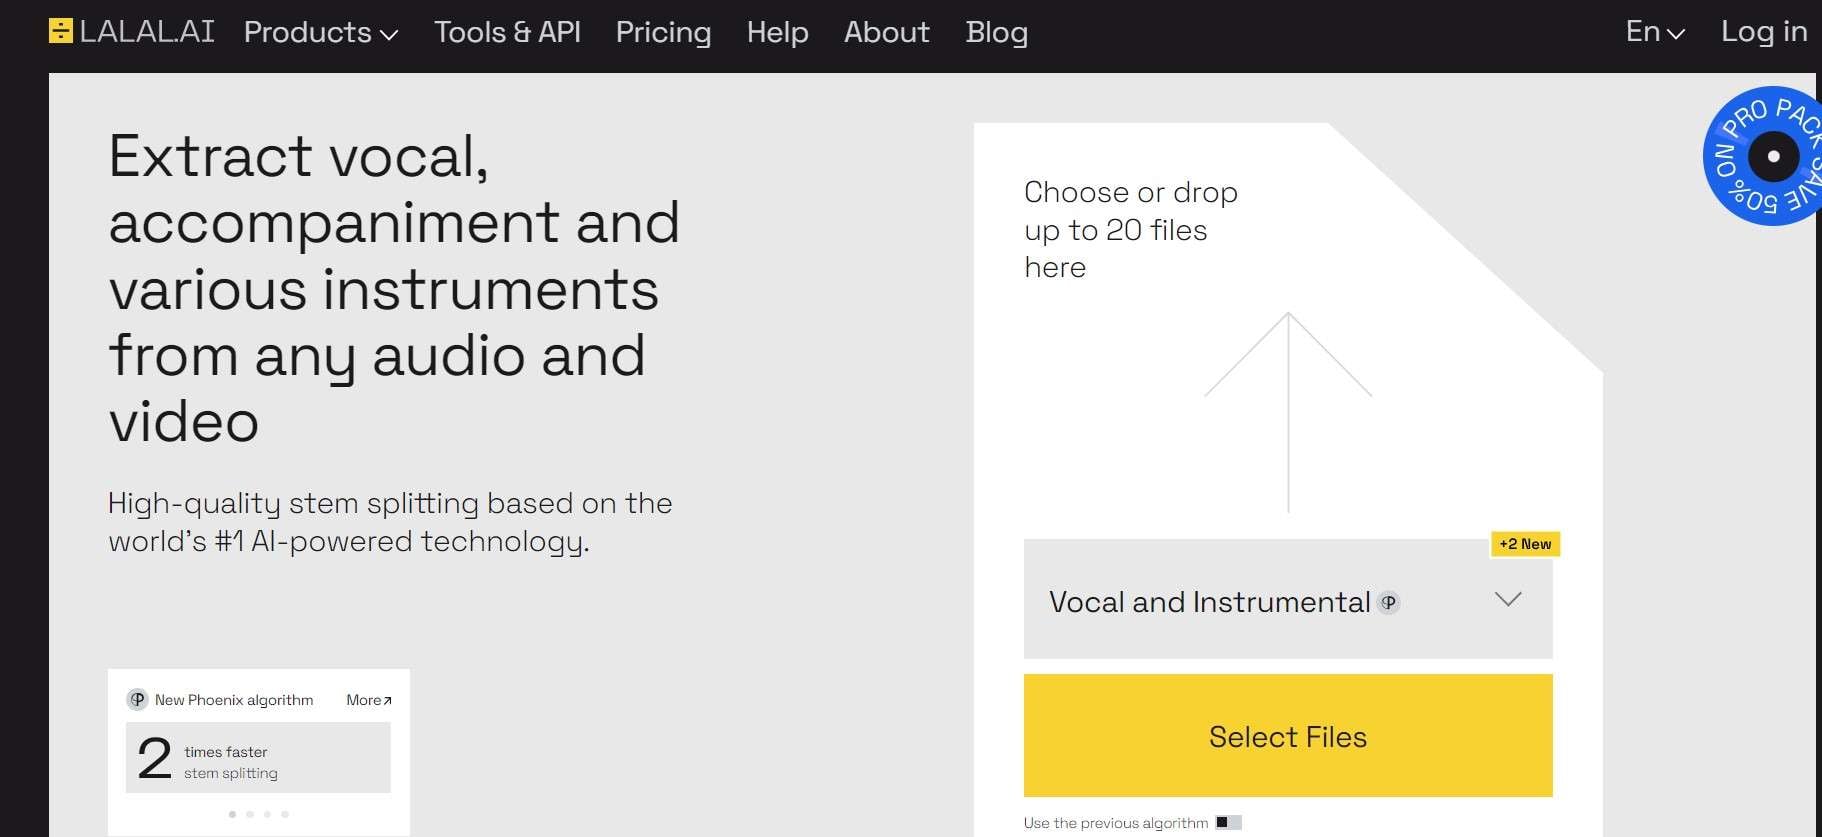The width and height of the screenshot is (1822, 837).
Task: Click the +2 New yellow badge
Action: click(1525, 544)
